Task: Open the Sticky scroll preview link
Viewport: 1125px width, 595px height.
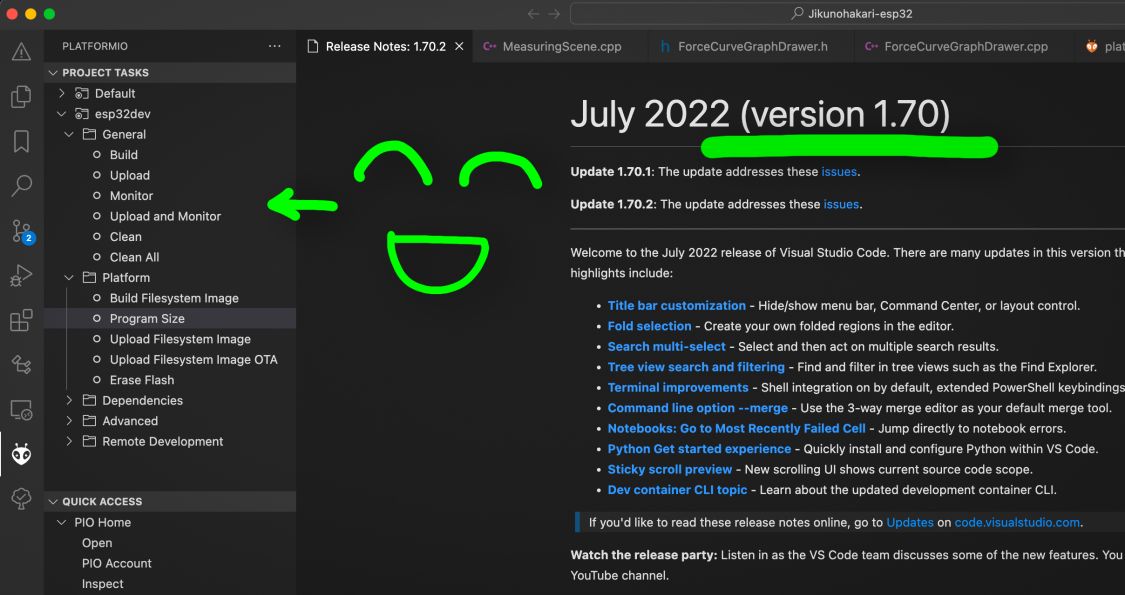Action: [669, 469]
